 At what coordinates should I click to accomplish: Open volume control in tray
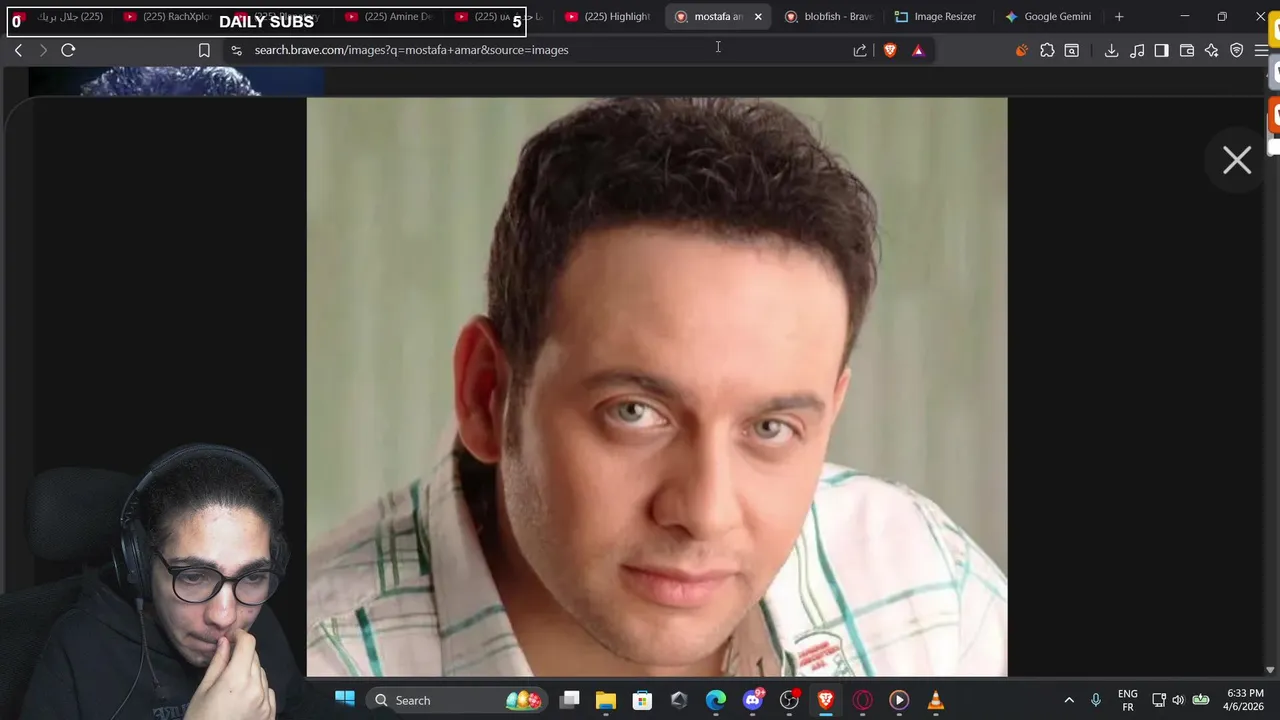(x=1178, y=700)
